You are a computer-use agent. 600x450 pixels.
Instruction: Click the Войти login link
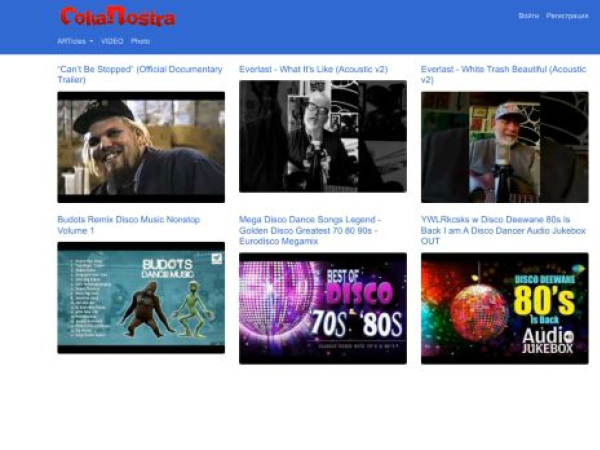coord(528,16)
